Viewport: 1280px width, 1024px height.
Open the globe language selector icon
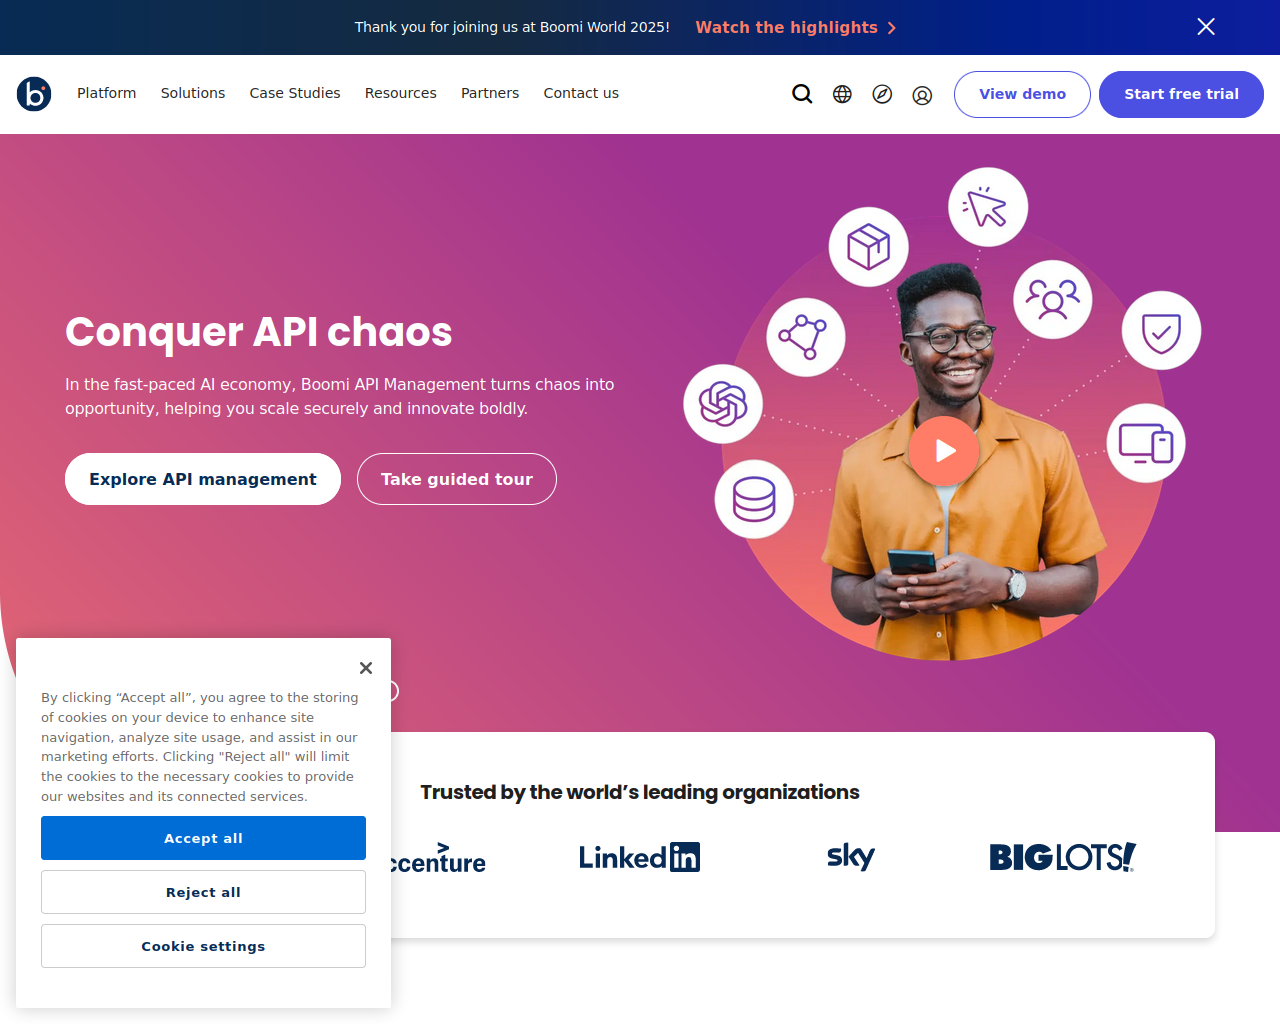click(x=842, y=94)
